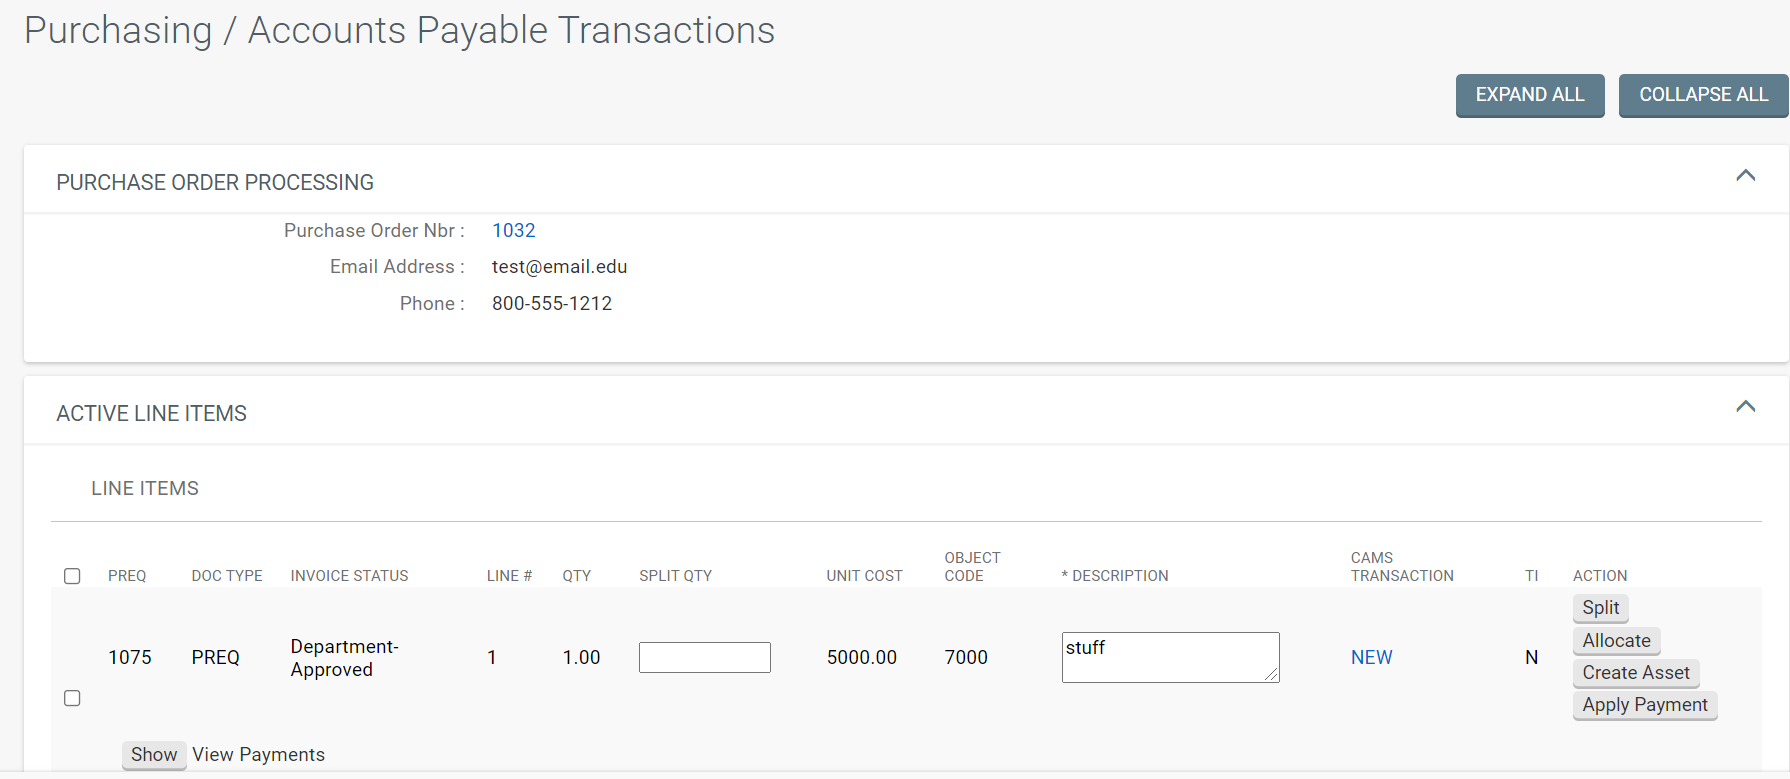This screenshot has width=1790, height=779.
Task: Click Show to view payments
Action: 154,755
